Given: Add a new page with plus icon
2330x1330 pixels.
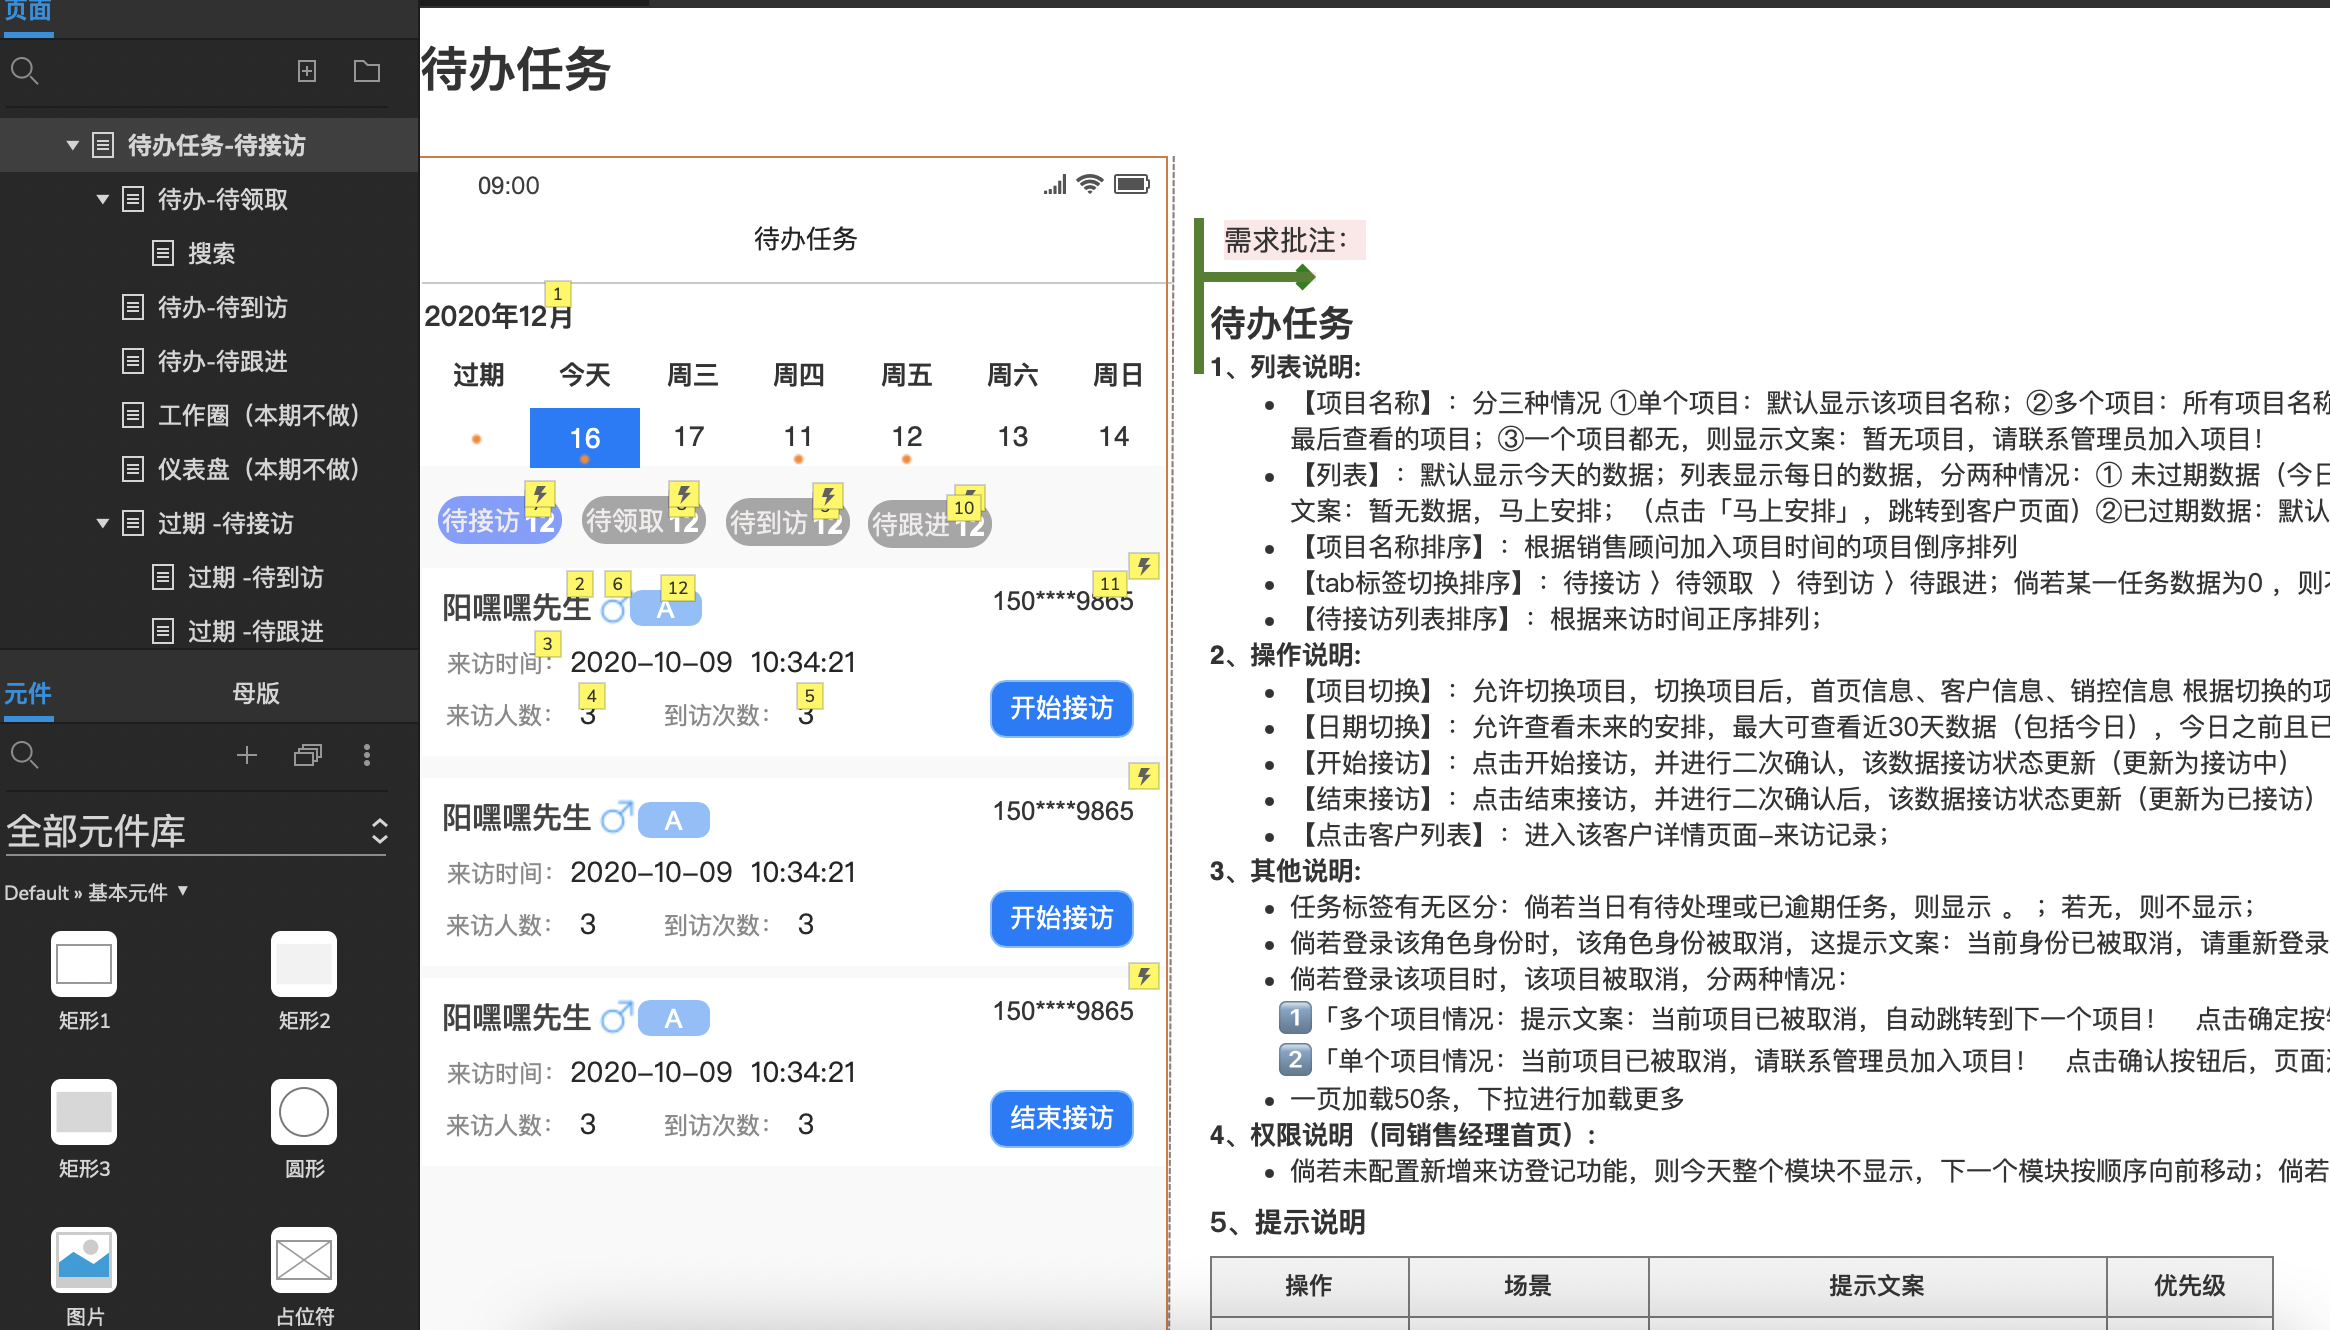Looking at the screenshot, I should 307,71.
